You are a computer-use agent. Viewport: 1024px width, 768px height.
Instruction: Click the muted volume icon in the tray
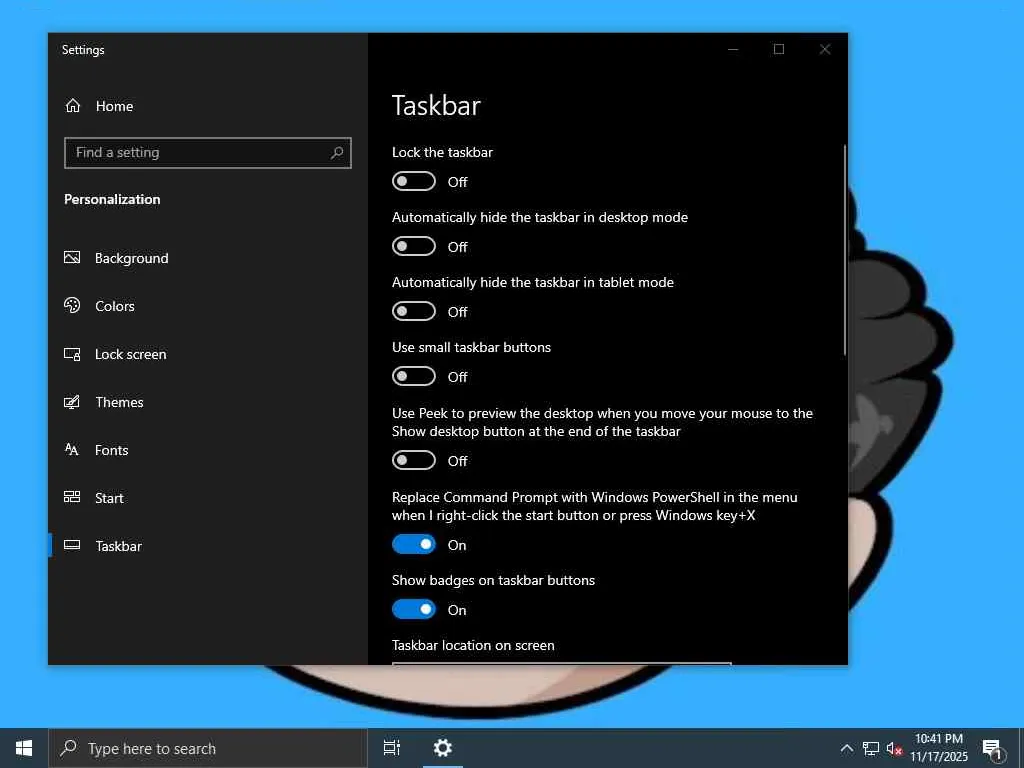[894, 748]
